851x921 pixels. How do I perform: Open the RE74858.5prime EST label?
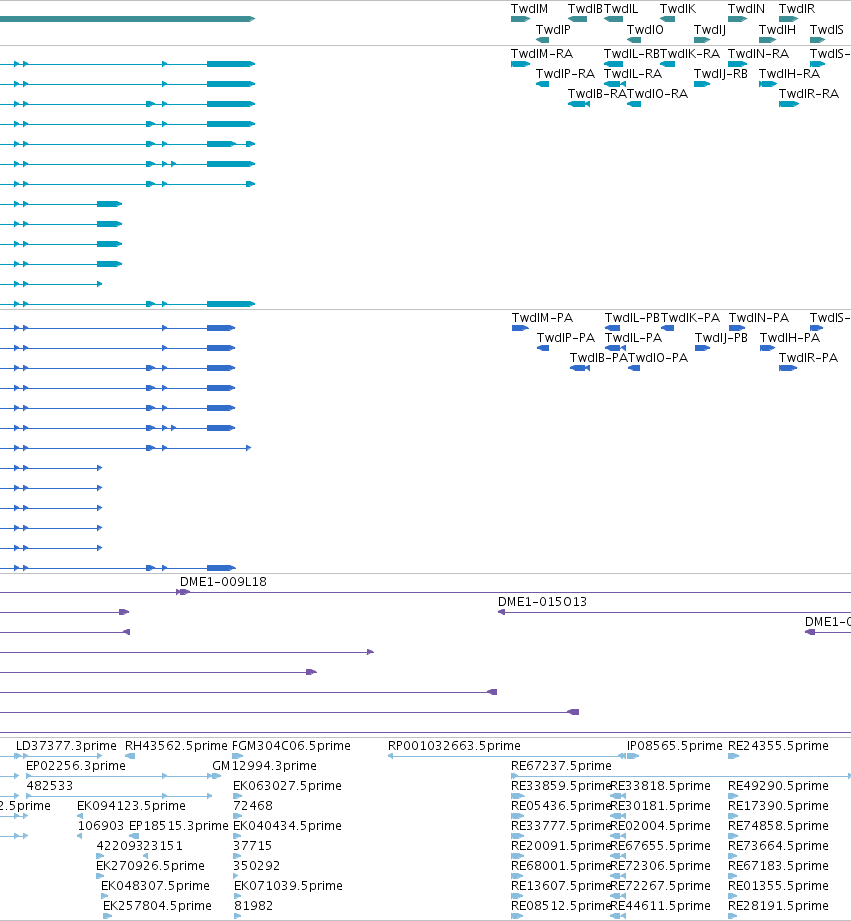[778, 825]
